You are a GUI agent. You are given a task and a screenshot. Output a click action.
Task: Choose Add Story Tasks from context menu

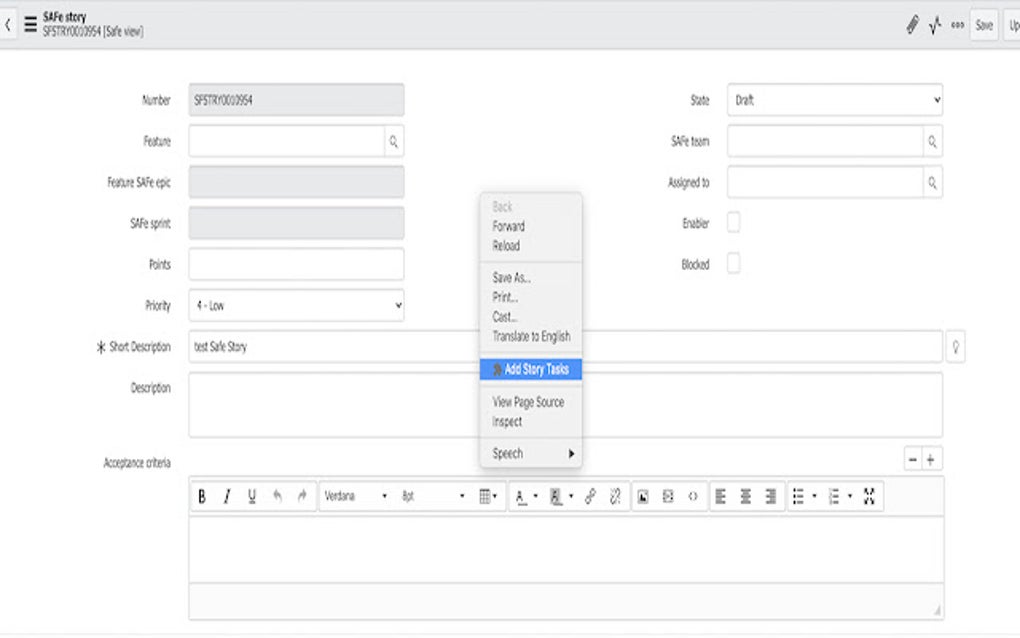(x=531, y=368)
